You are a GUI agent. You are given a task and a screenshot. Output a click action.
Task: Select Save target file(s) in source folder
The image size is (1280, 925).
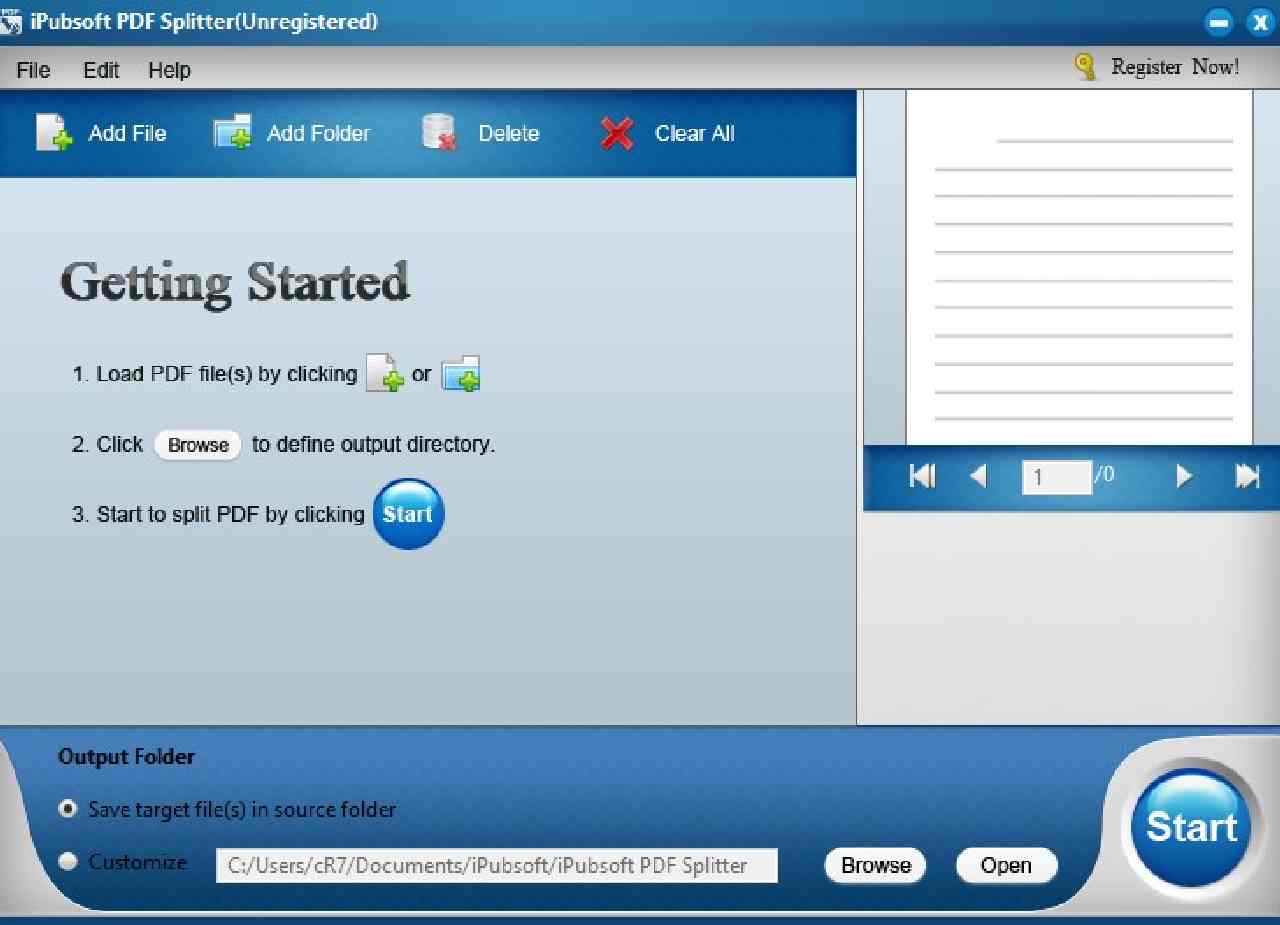point(68,809)
